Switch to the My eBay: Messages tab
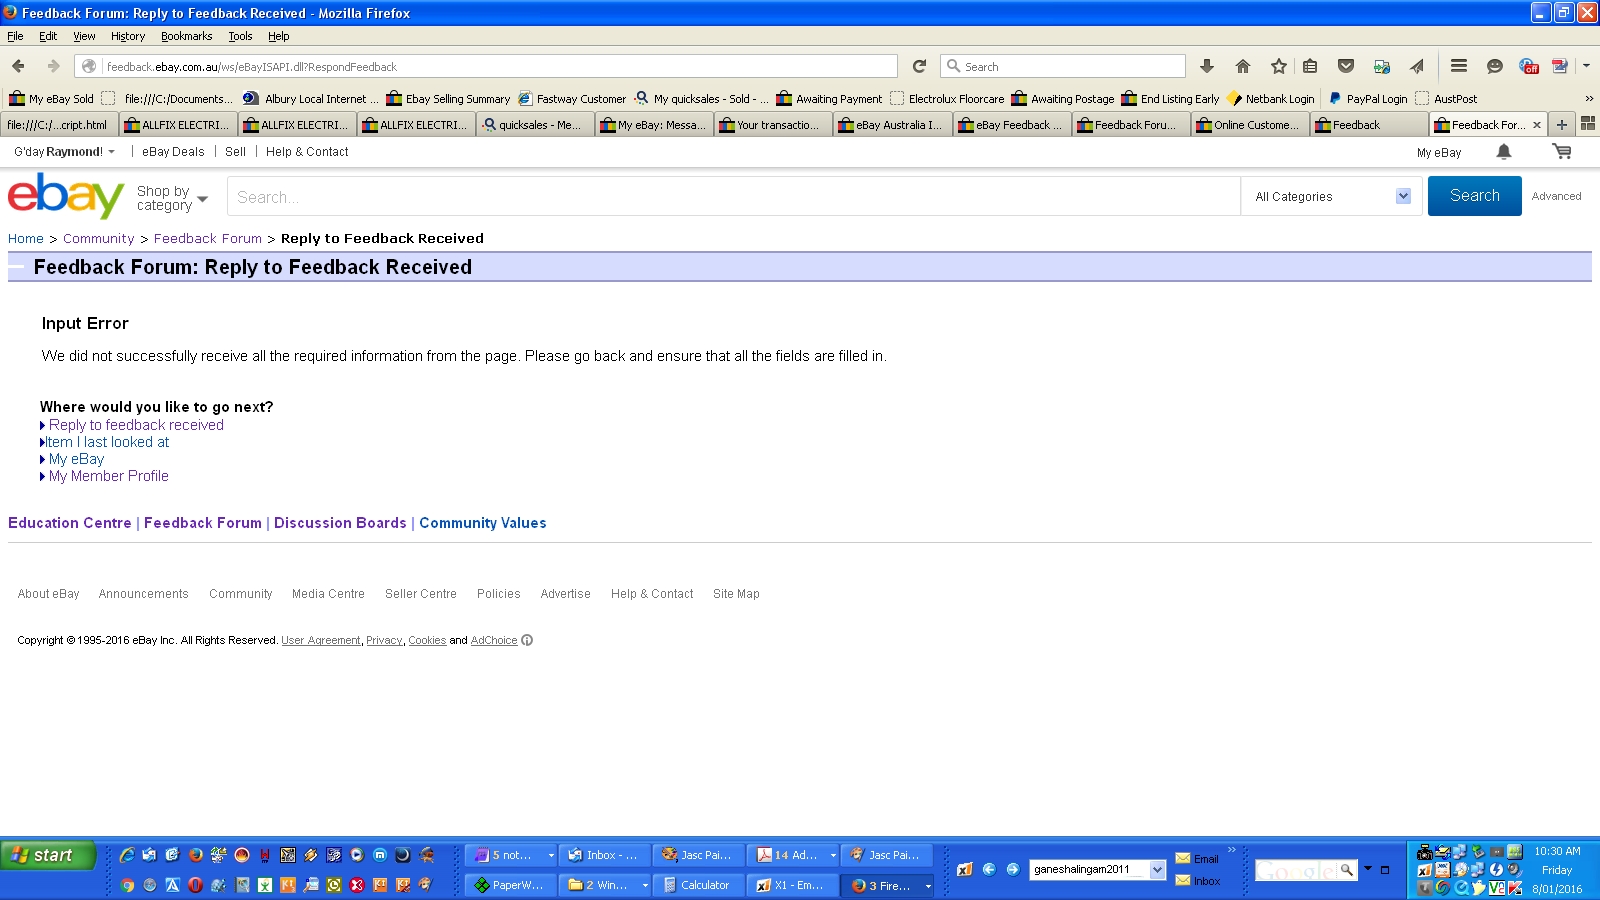The image size is (1600, 900). (654, 125)
